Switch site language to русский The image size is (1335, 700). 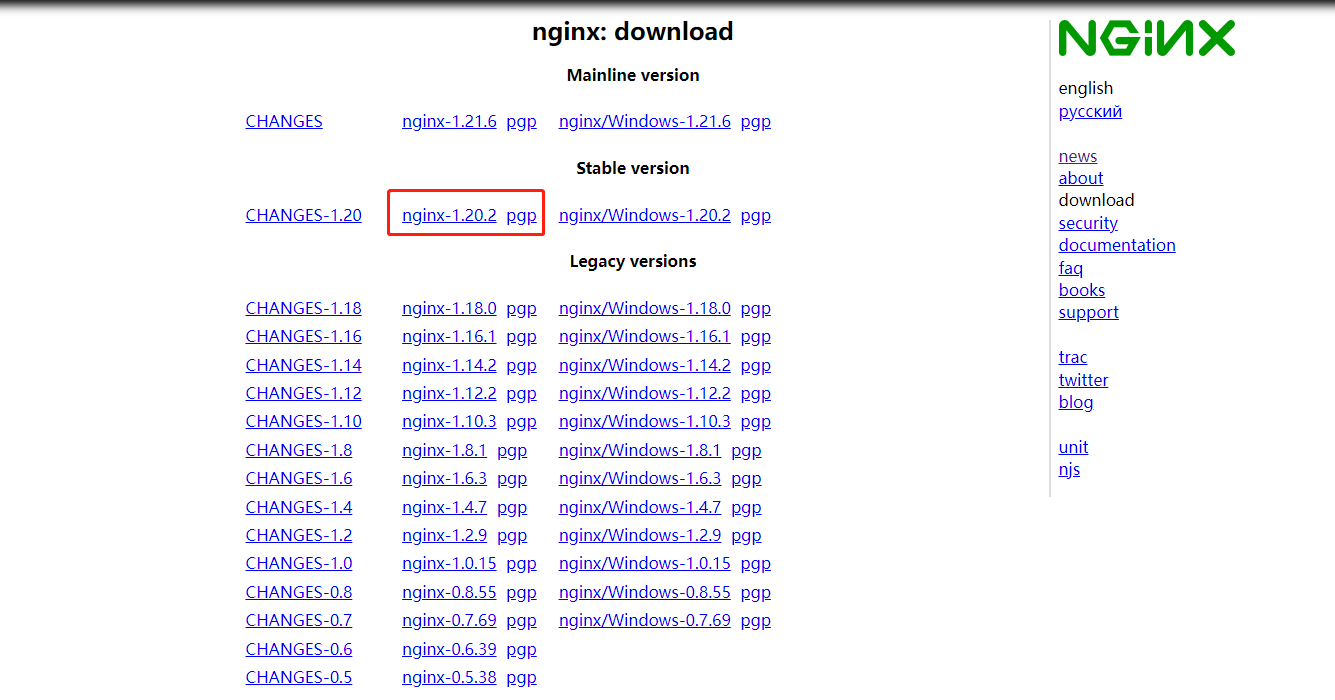click(x=1090, y=111)
